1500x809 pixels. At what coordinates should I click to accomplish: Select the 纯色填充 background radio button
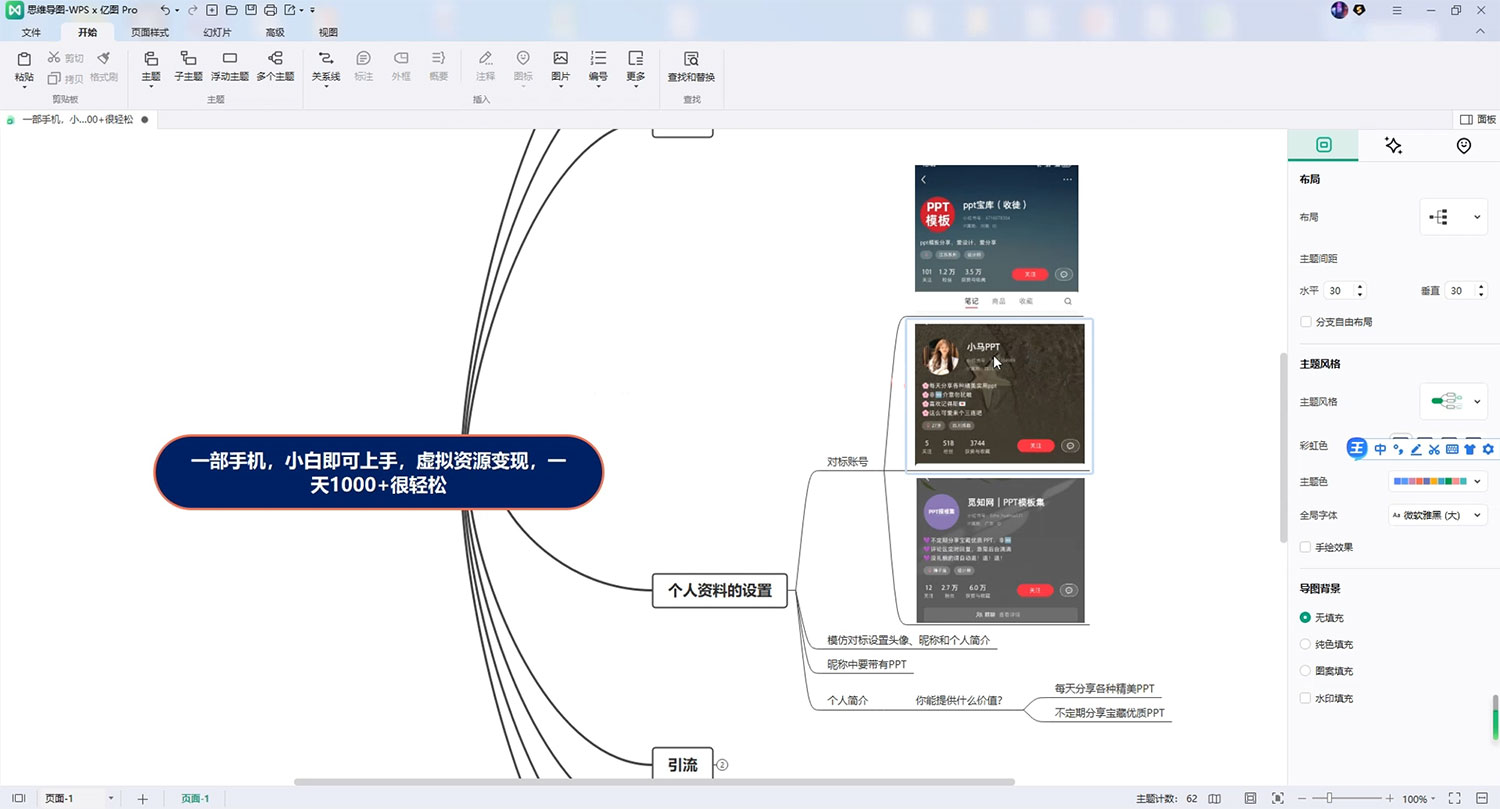coord(1306,644)
